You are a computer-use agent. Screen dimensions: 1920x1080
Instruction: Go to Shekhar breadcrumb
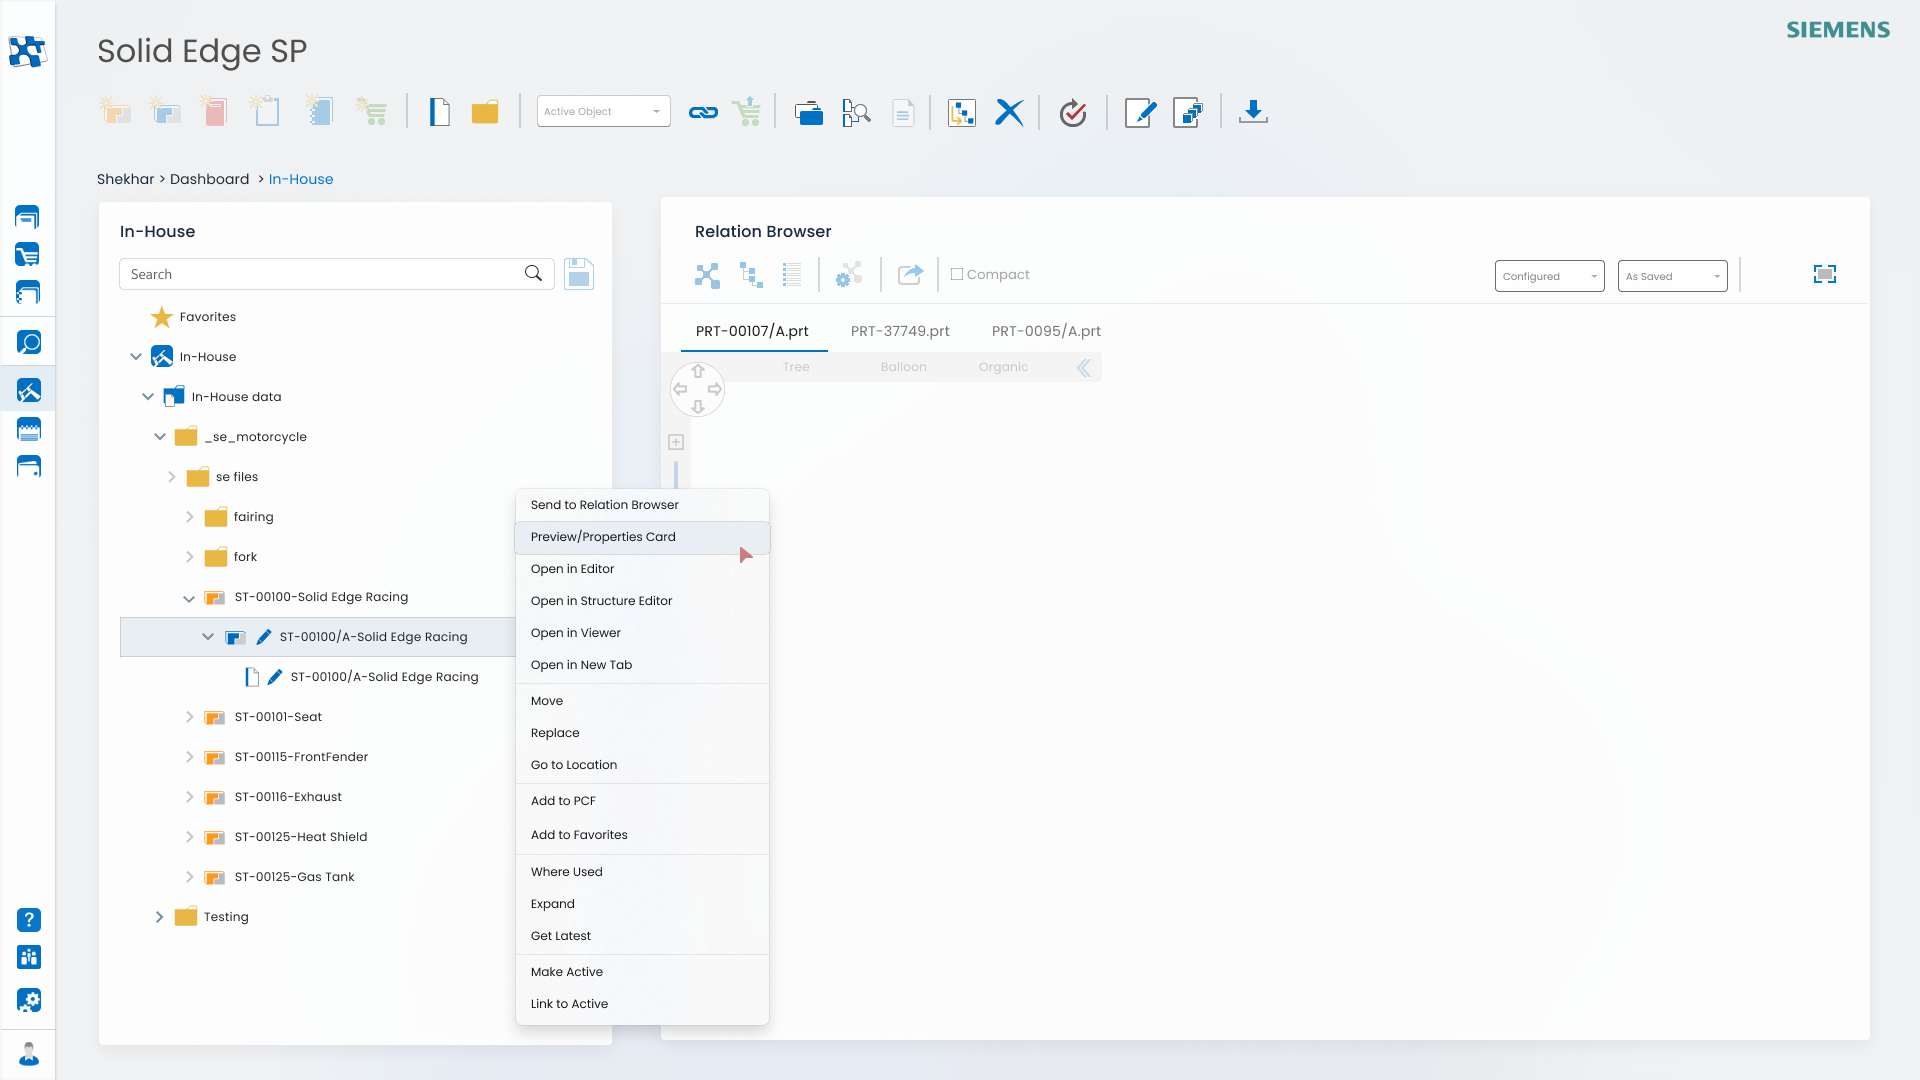(126, 179)
